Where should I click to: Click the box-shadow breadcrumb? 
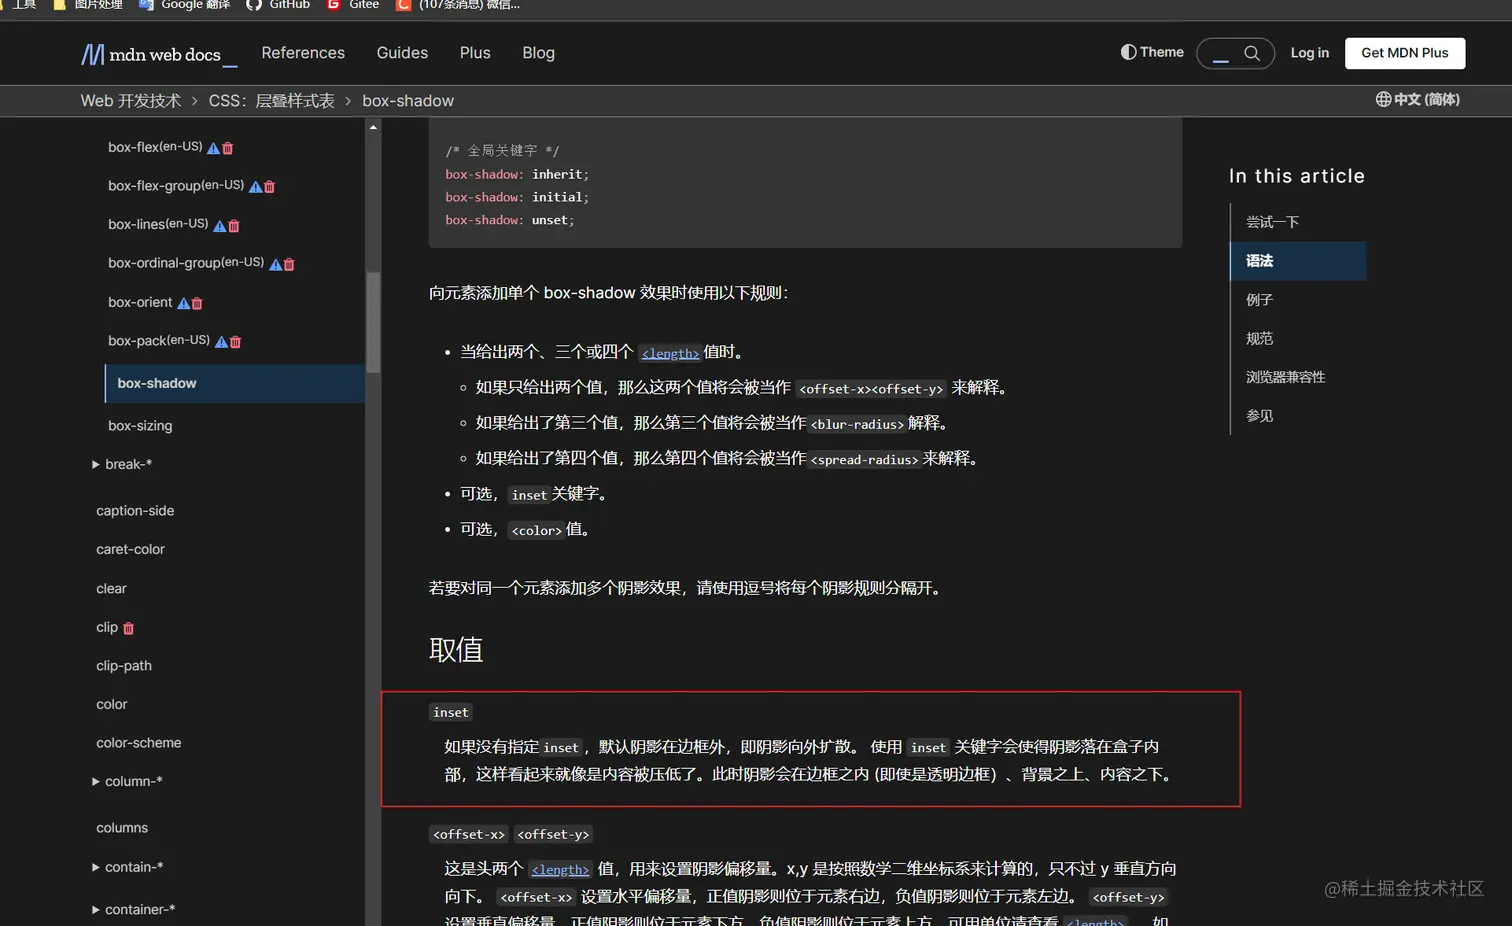click(408, 101)
